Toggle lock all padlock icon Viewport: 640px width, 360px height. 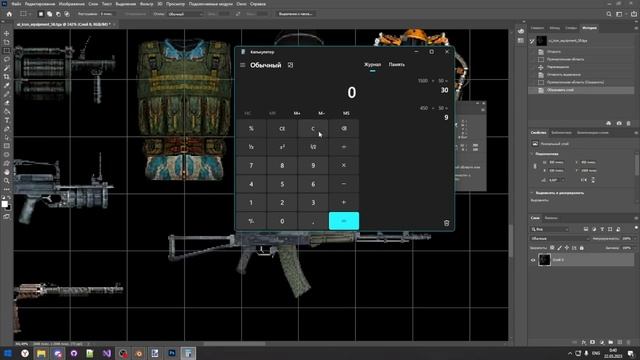pos(582,248)
